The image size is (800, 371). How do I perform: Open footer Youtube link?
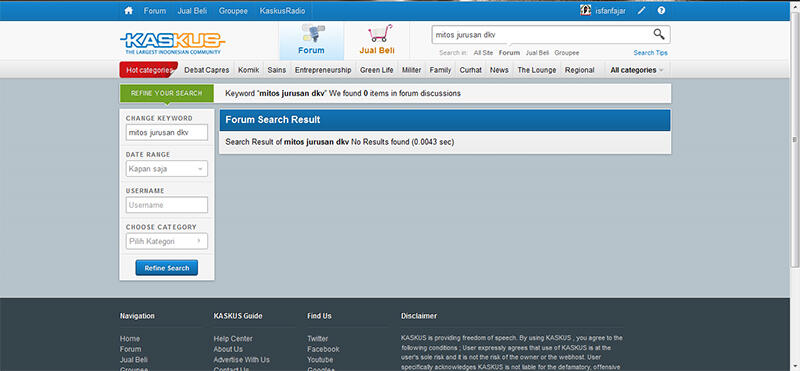pos(320,360)
